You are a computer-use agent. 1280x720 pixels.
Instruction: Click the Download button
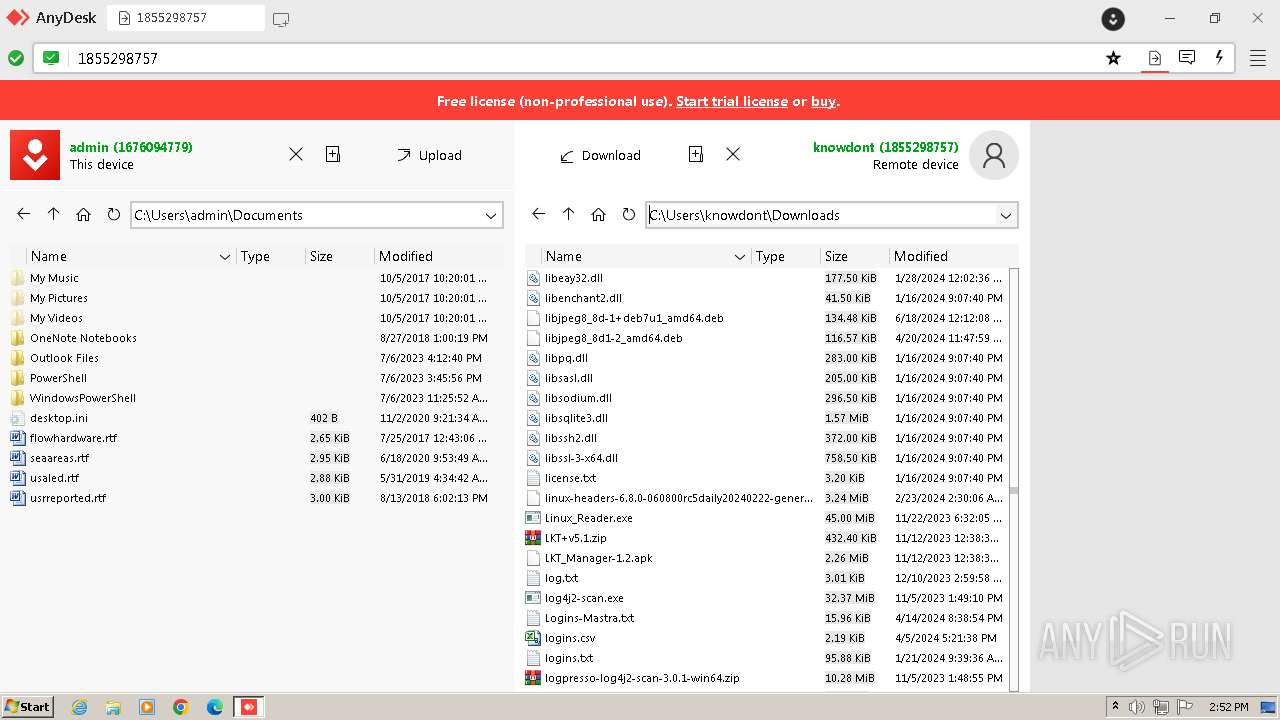pos(600,155)
